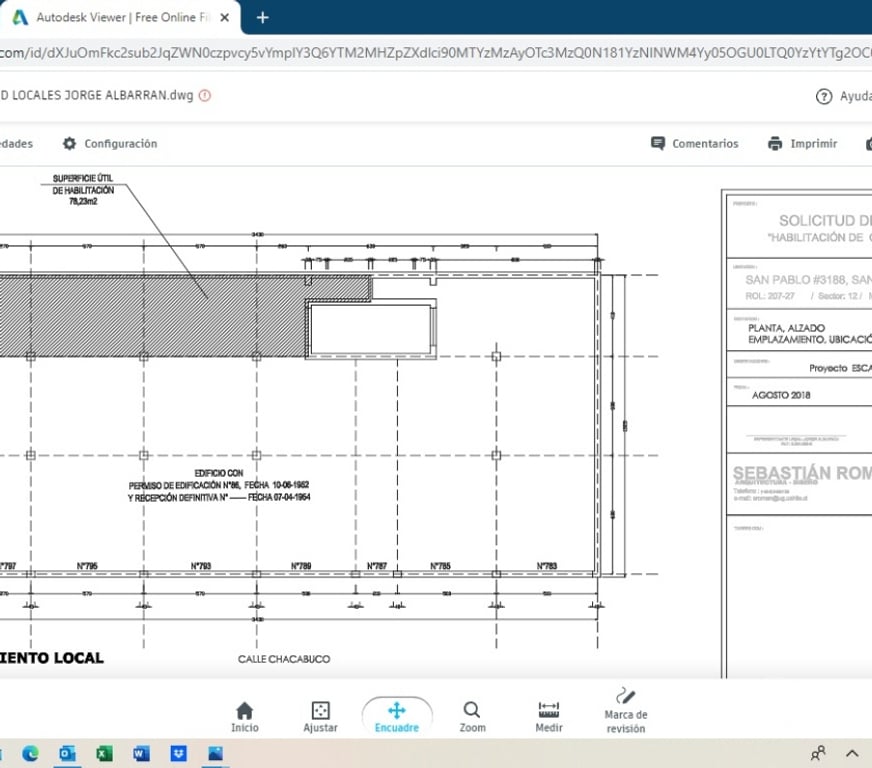The image size is (872, 768).
Task: Click the Inicio home tool
Action: point(244,716)
